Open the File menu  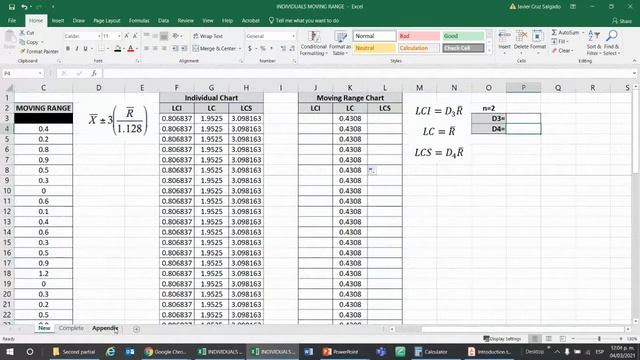[x=12, y=20]
